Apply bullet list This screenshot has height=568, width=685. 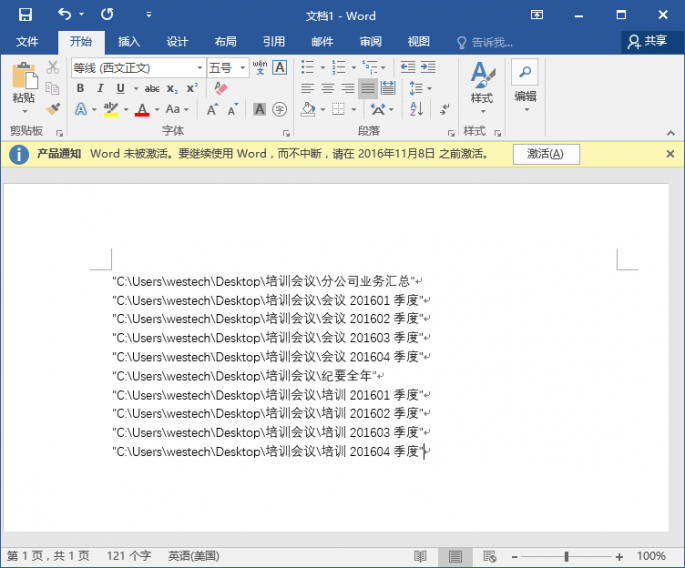[x=308, y=67]
